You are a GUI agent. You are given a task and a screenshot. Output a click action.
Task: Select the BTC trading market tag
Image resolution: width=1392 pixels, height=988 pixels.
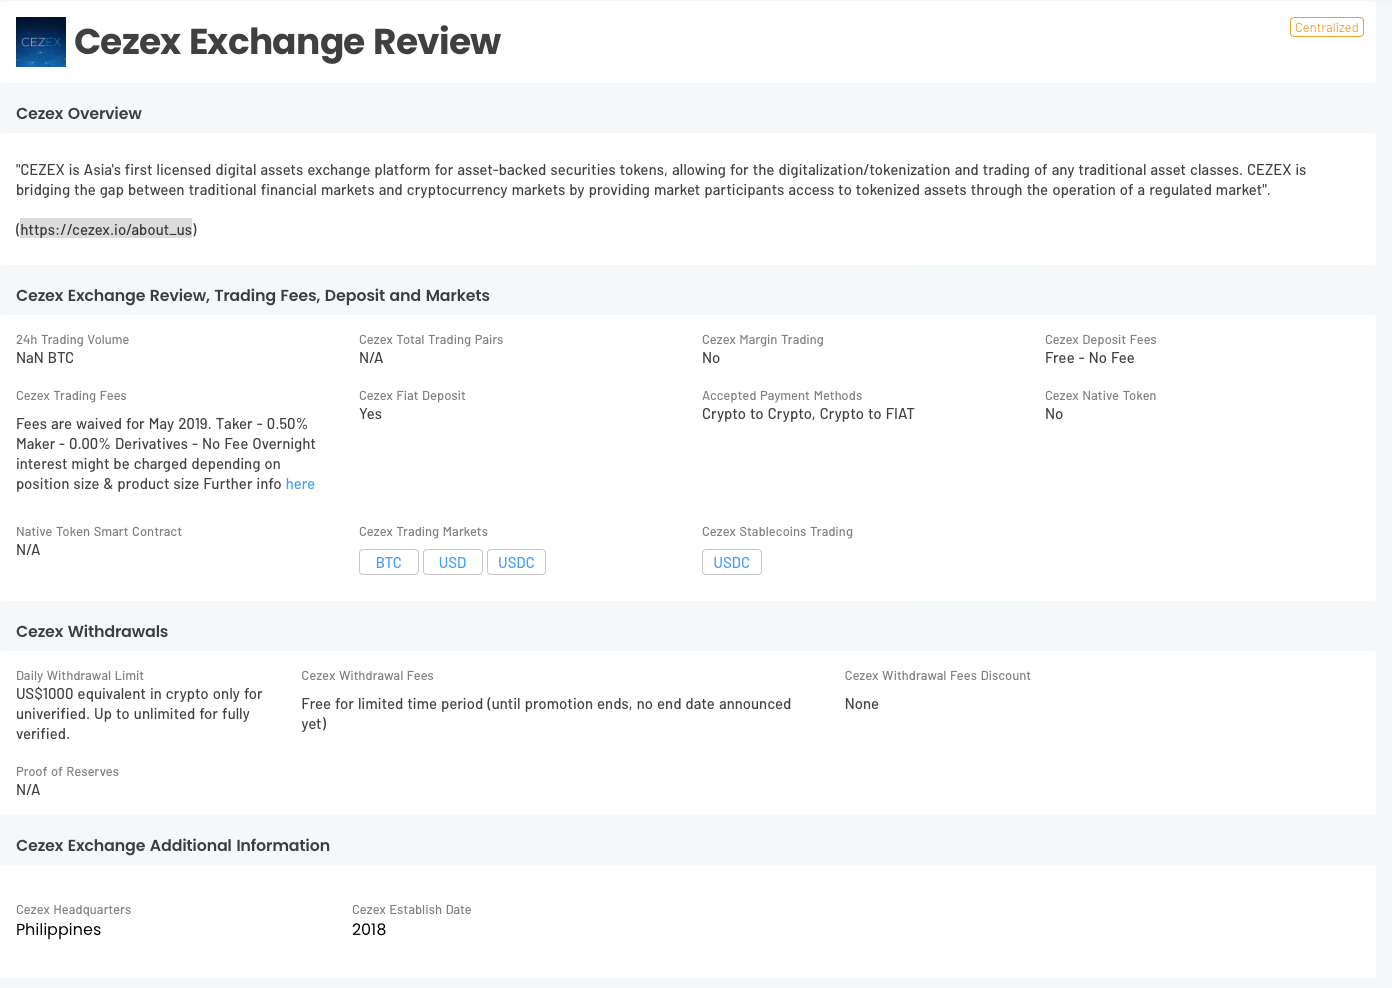tap(389, 563)
